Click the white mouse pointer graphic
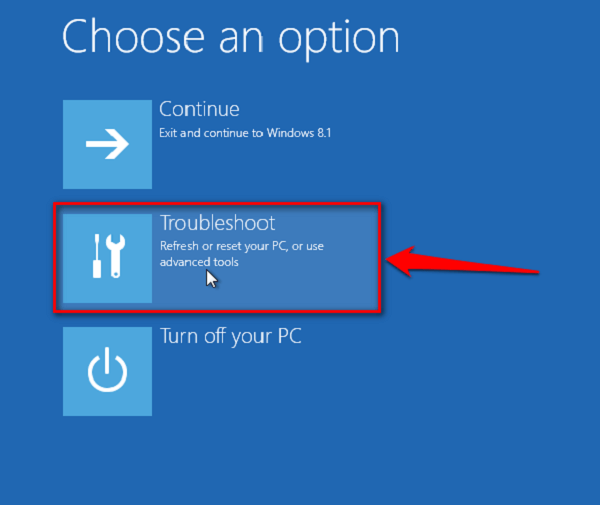 coord(212,279)
